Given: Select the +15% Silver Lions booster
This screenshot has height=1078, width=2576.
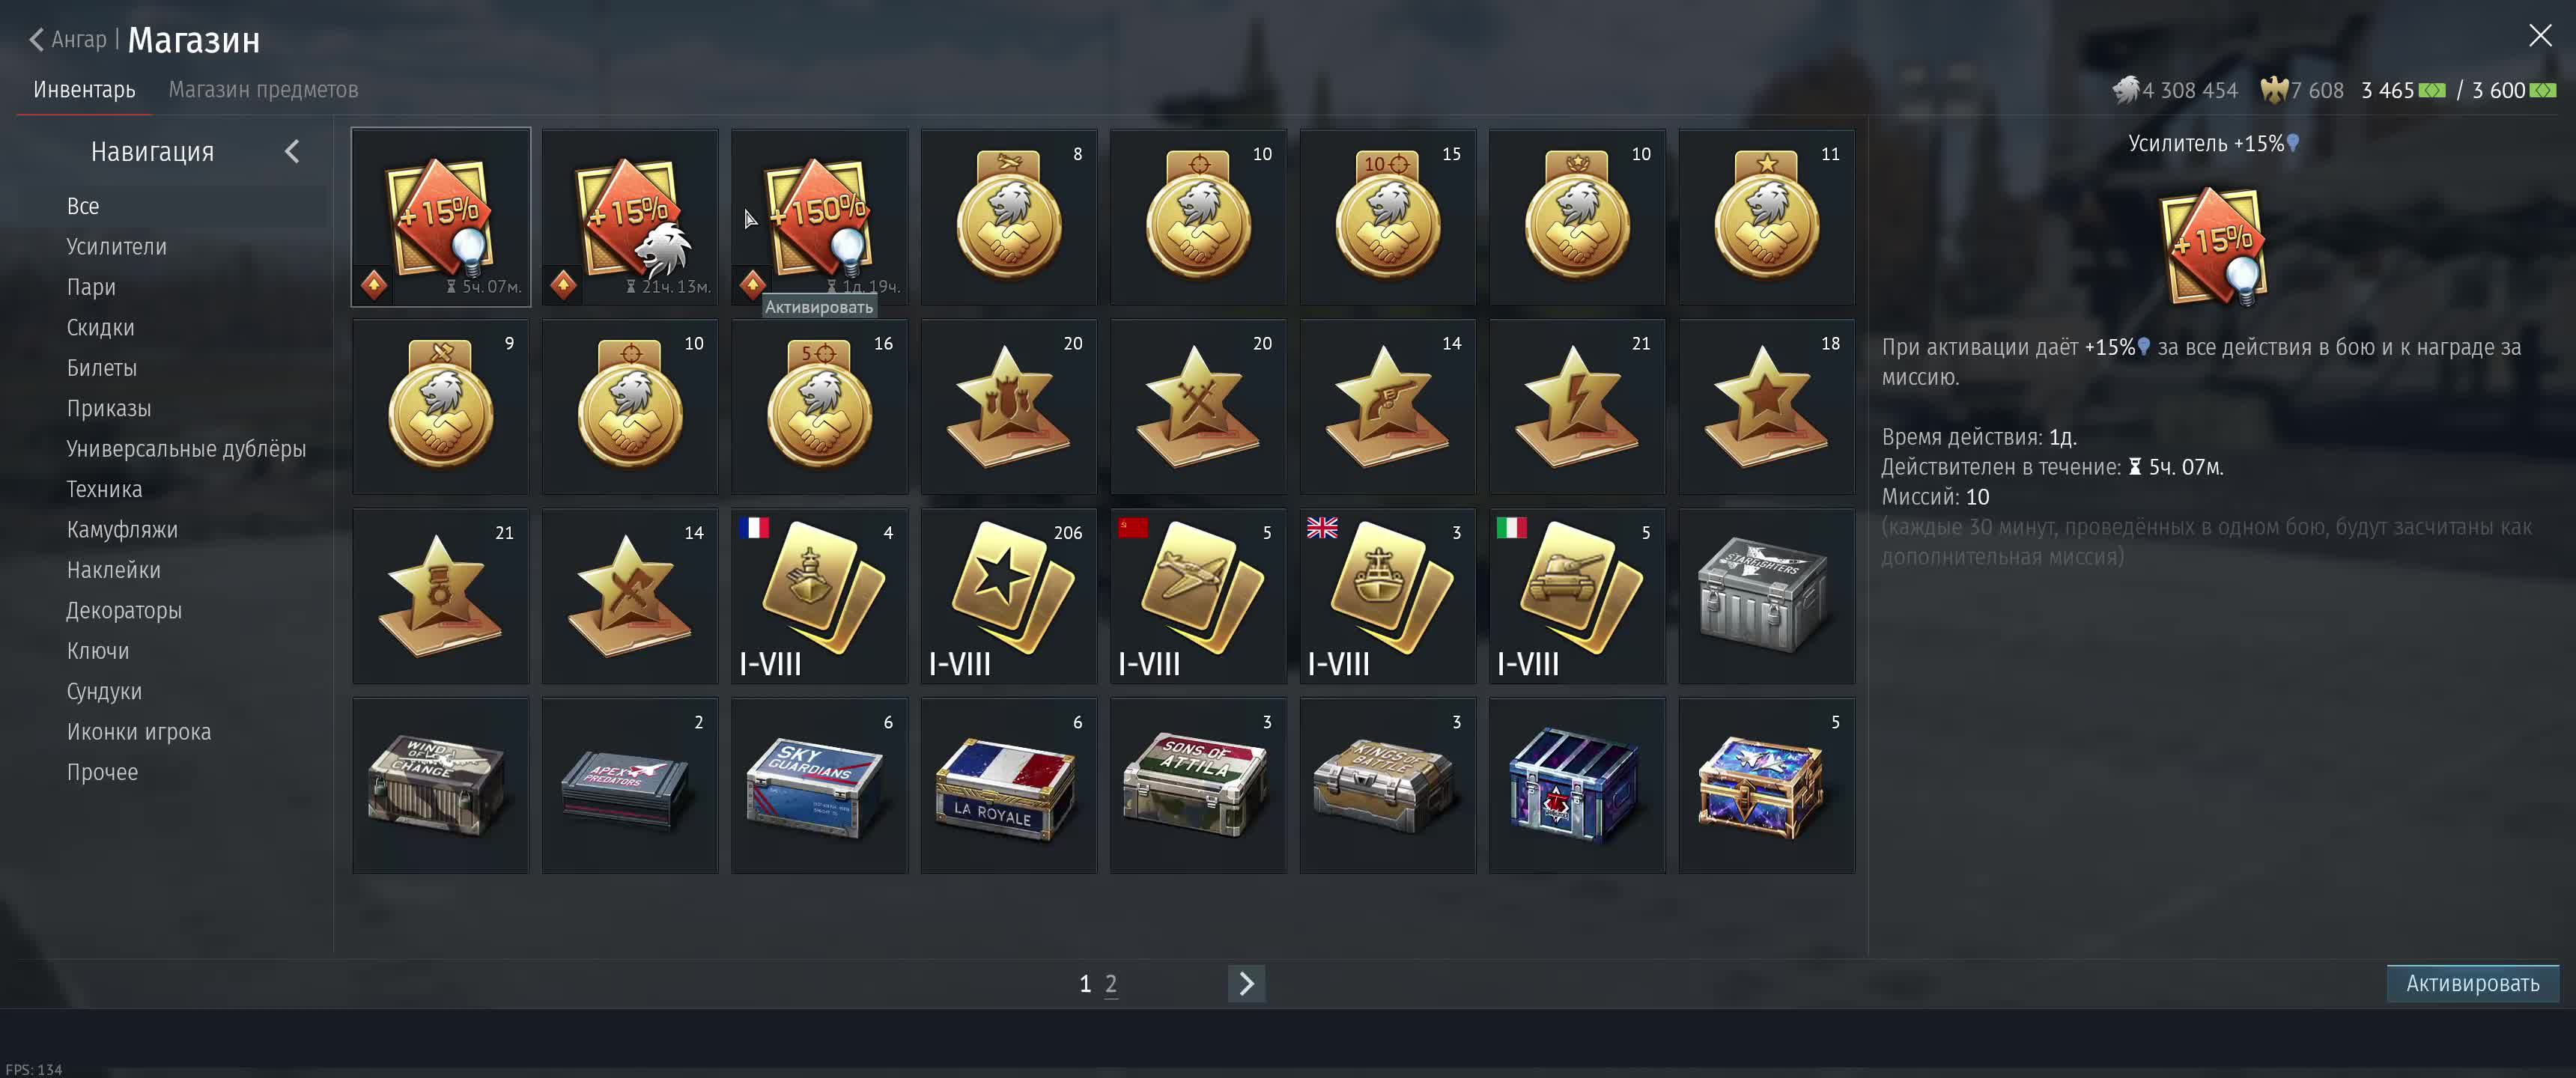Looking at the screenshot, I should pos(630,217).
